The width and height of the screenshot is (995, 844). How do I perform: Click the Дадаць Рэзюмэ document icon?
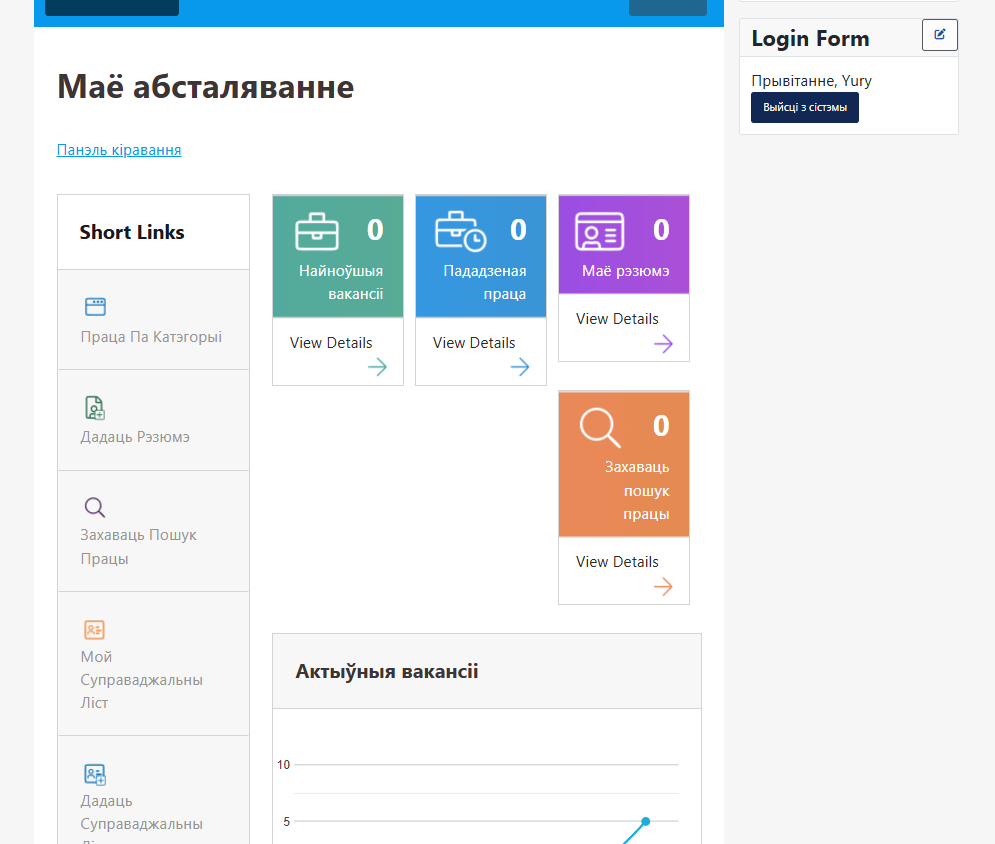[x=95, y=407]
